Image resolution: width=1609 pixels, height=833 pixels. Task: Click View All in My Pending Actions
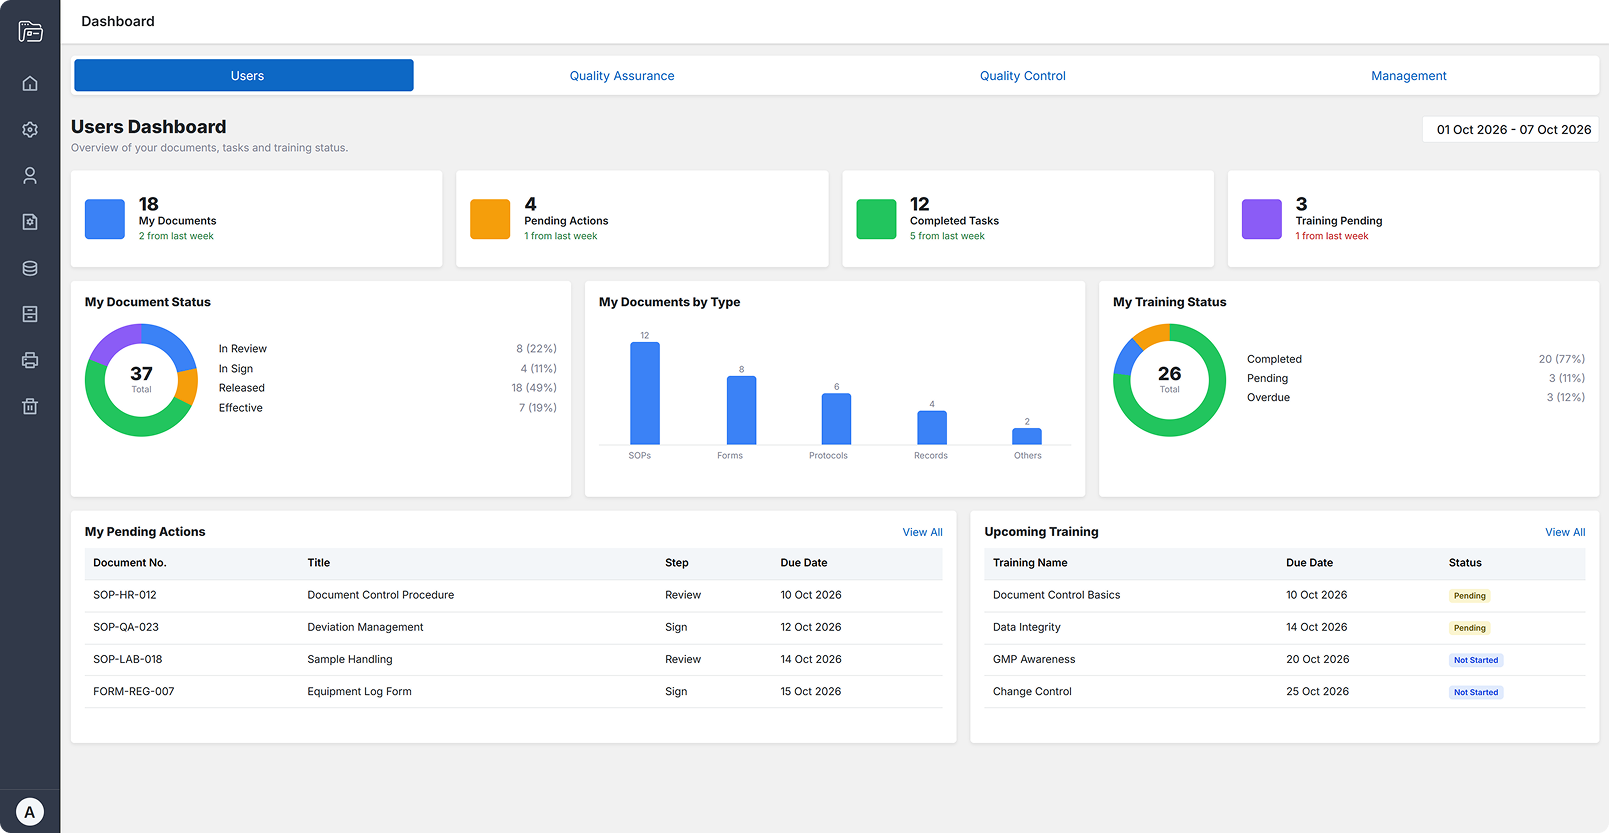coord(922,532)
